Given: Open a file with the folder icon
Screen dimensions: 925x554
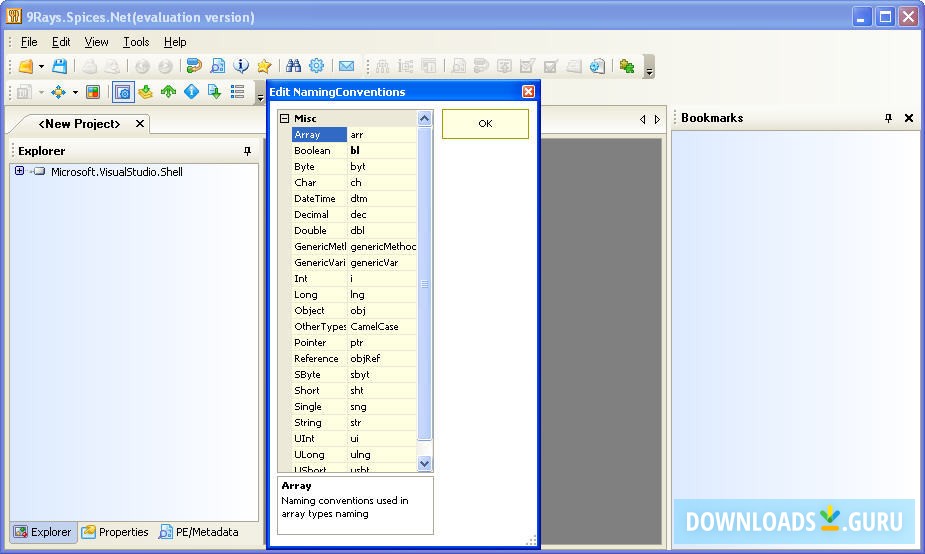Looking at the screenshot, I should 25,66.
